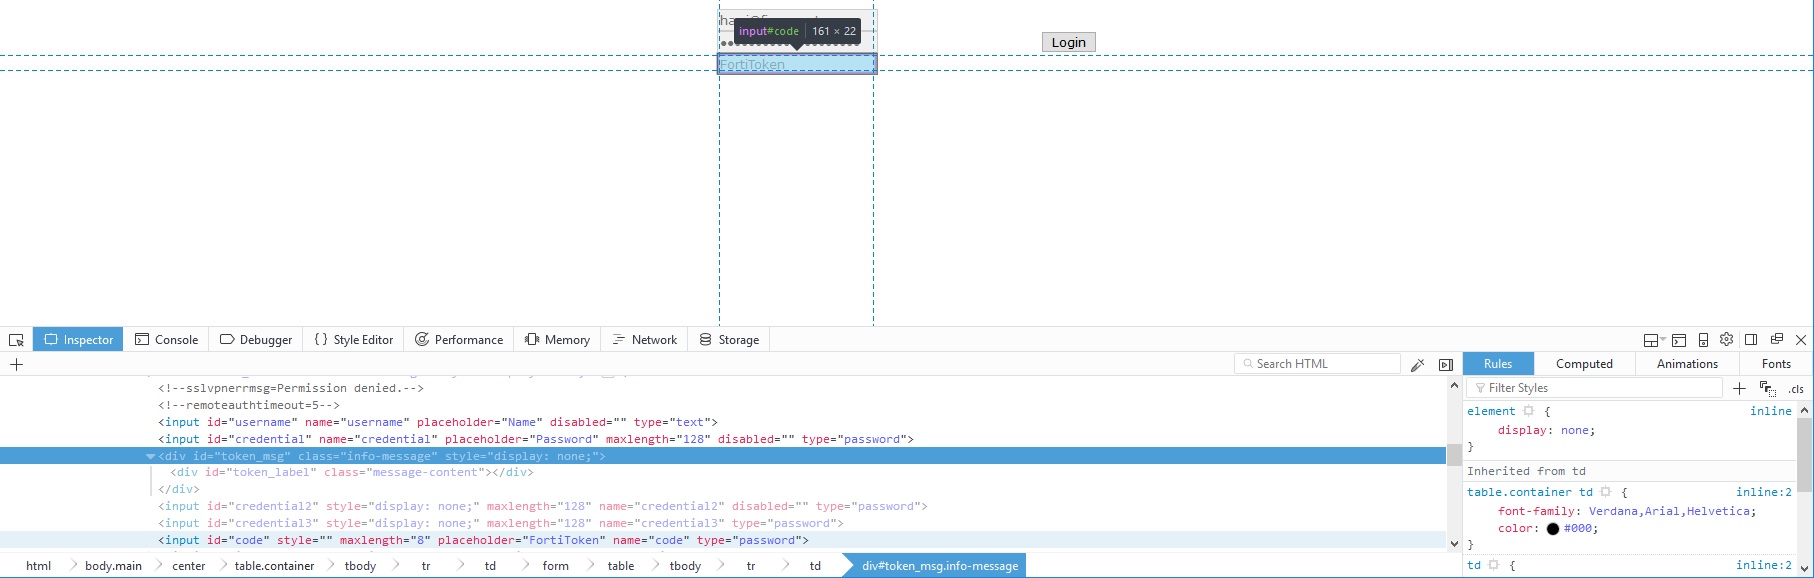
Task: Show devtools in separate window
Action: point(1777,340)
